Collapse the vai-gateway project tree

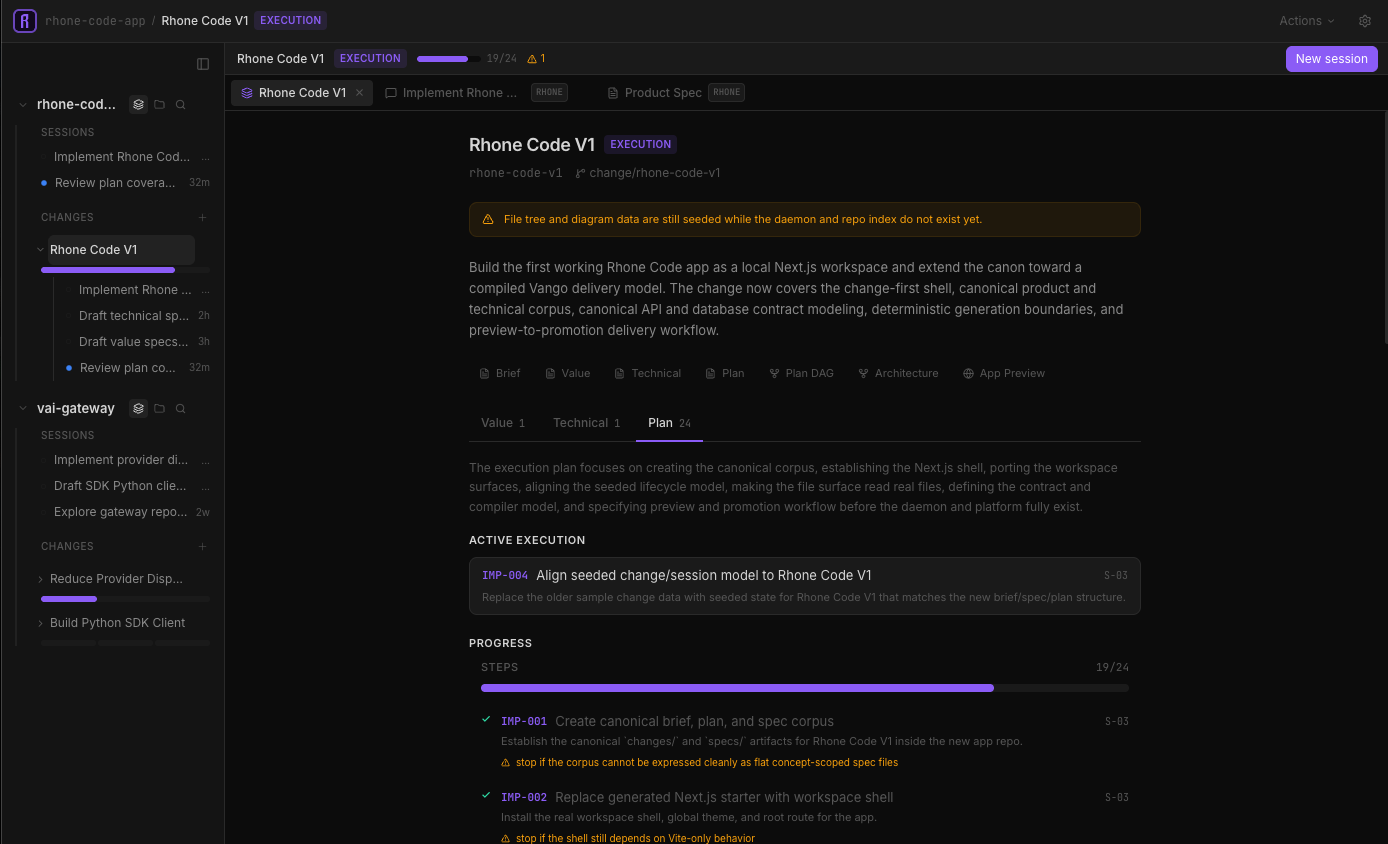tap(24, 408)
